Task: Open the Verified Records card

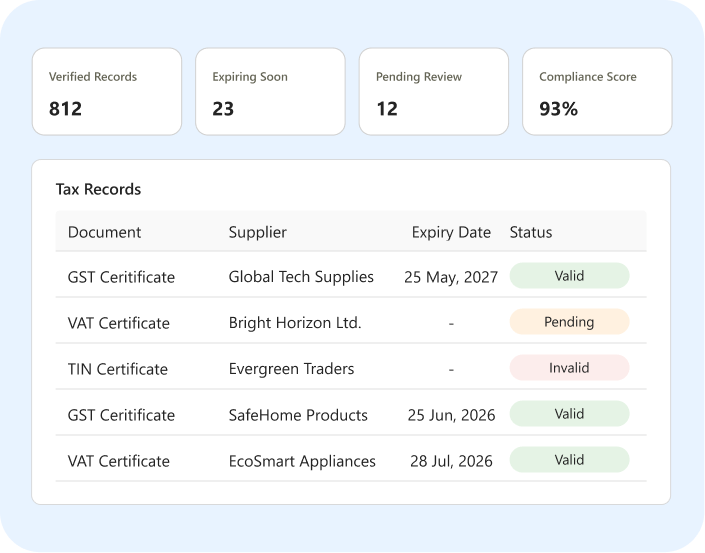Action: 107,92
